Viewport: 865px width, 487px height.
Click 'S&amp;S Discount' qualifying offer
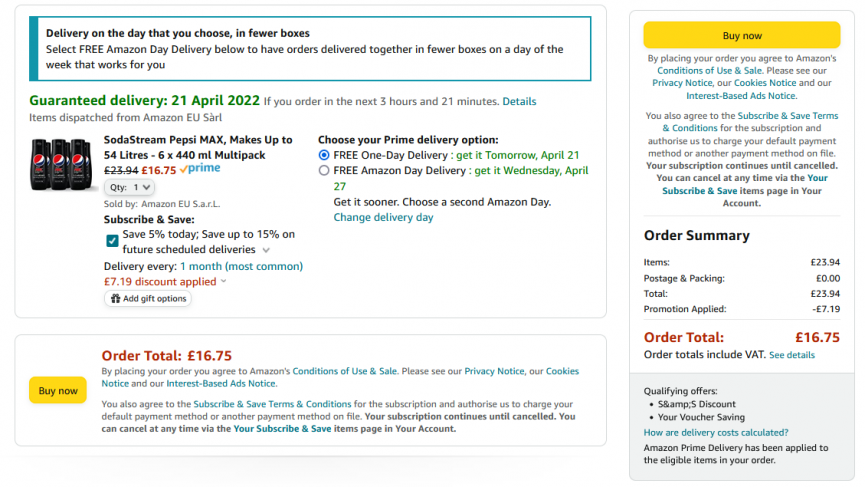click(696, 404)
